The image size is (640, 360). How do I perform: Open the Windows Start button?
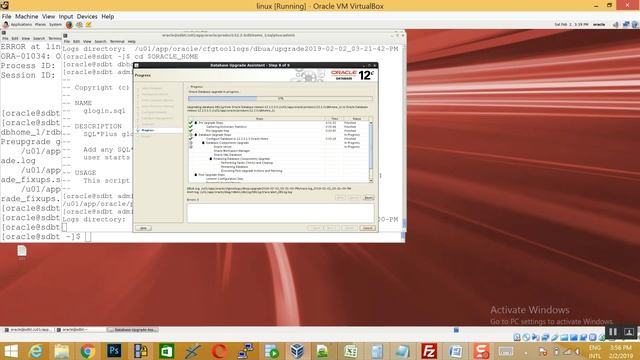[11, 351]
